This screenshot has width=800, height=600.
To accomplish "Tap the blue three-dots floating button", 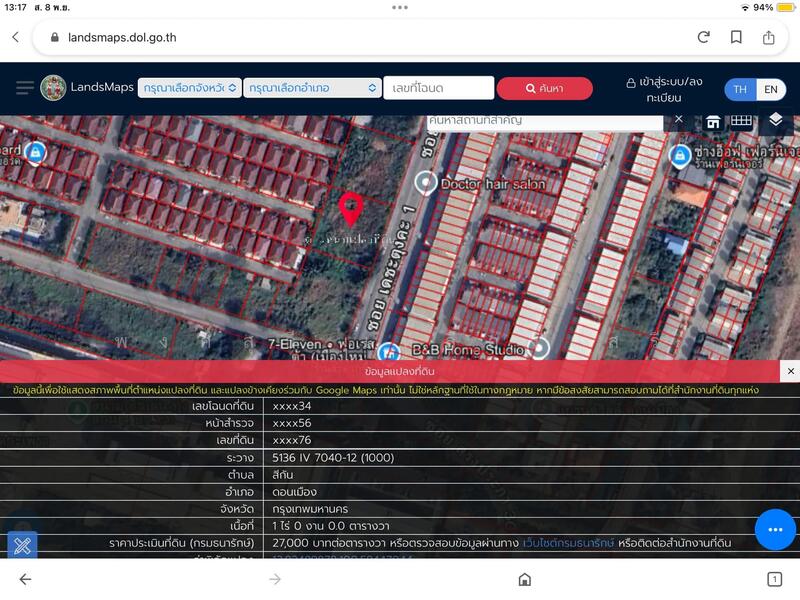I will [x=775, y=529].
